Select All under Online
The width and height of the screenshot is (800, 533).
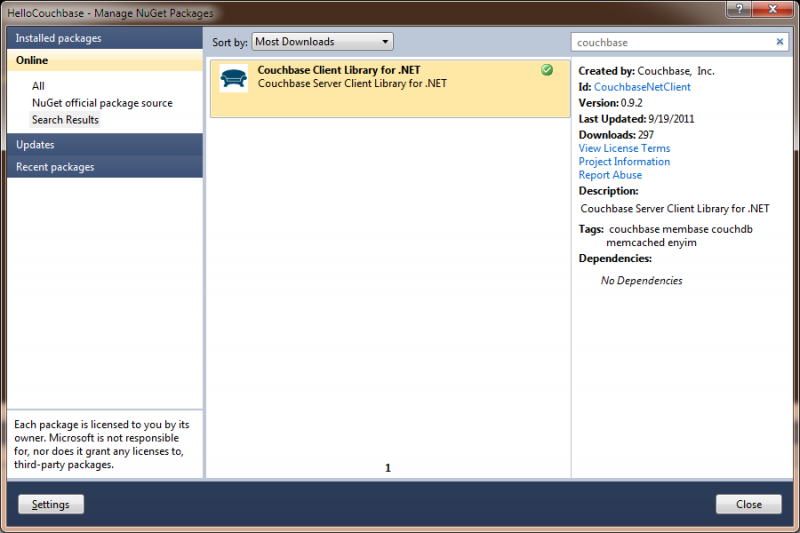(38, 86)
